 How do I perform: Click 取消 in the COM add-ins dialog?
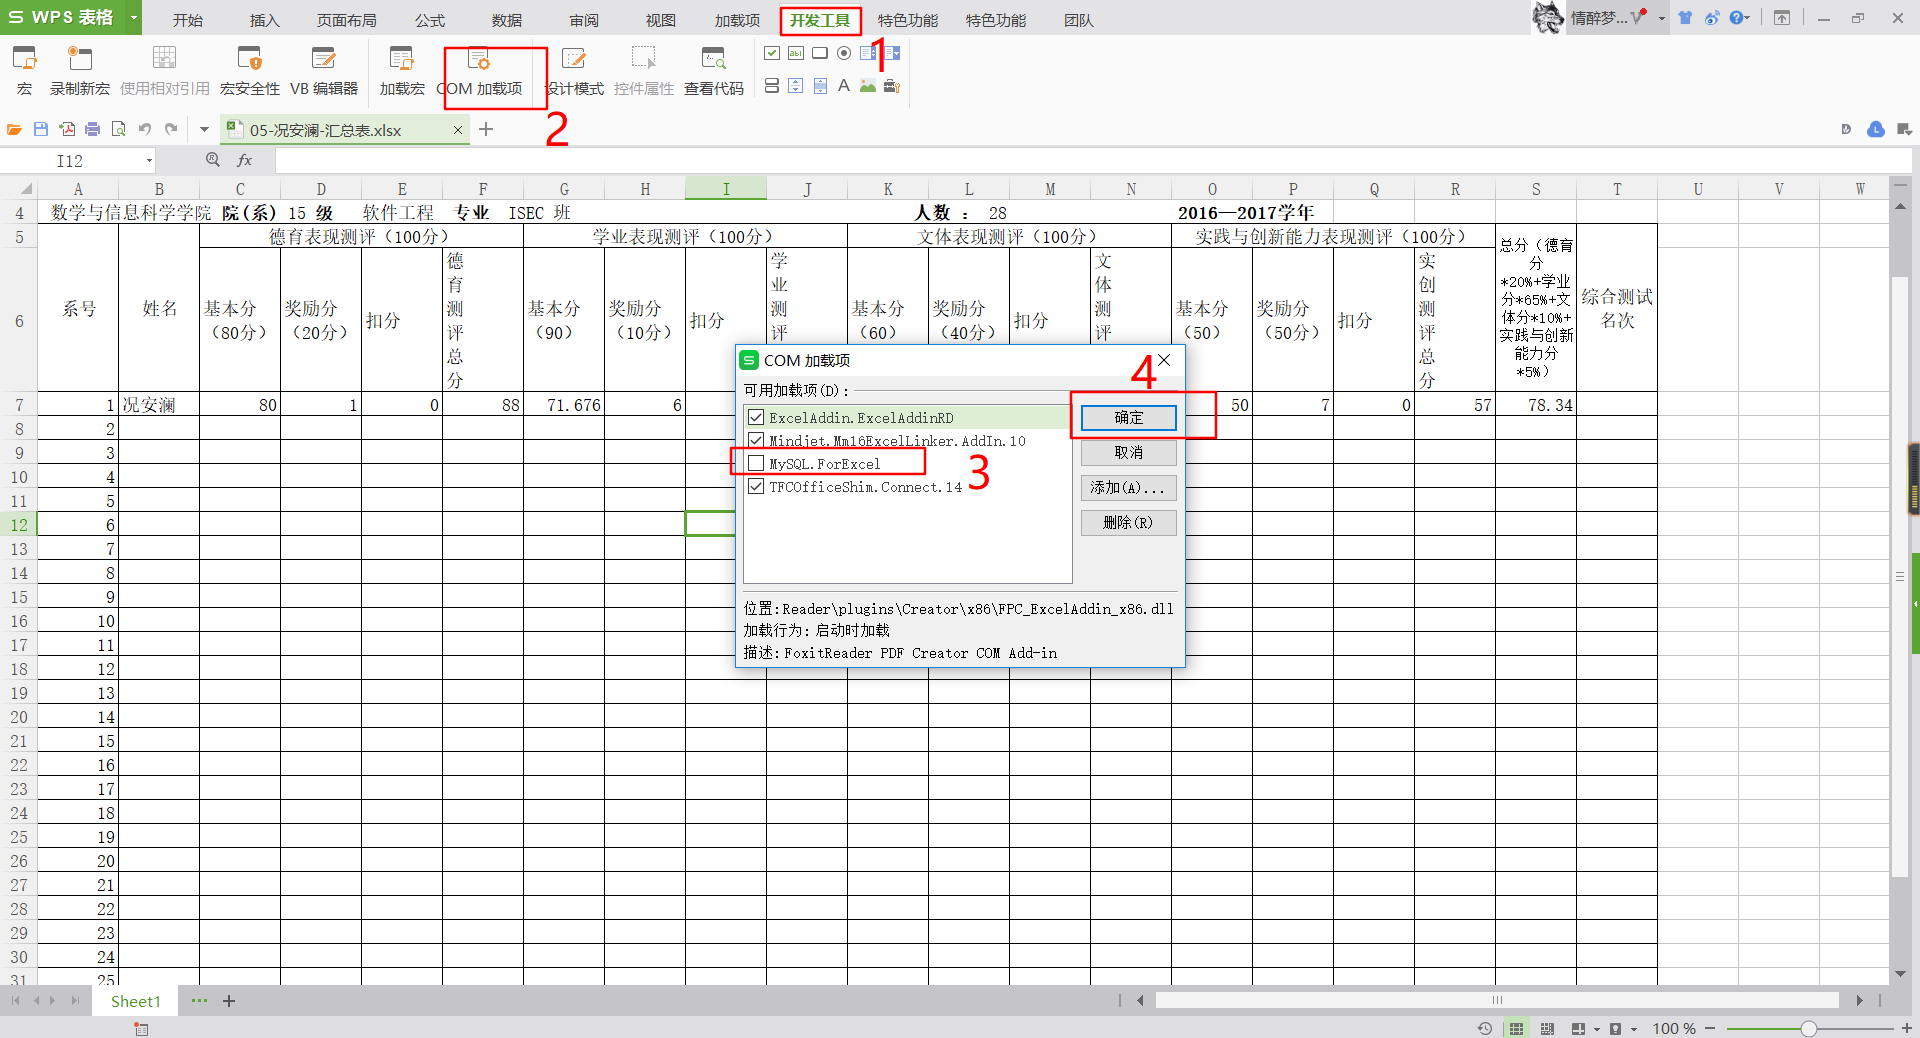coord(1129,453)
